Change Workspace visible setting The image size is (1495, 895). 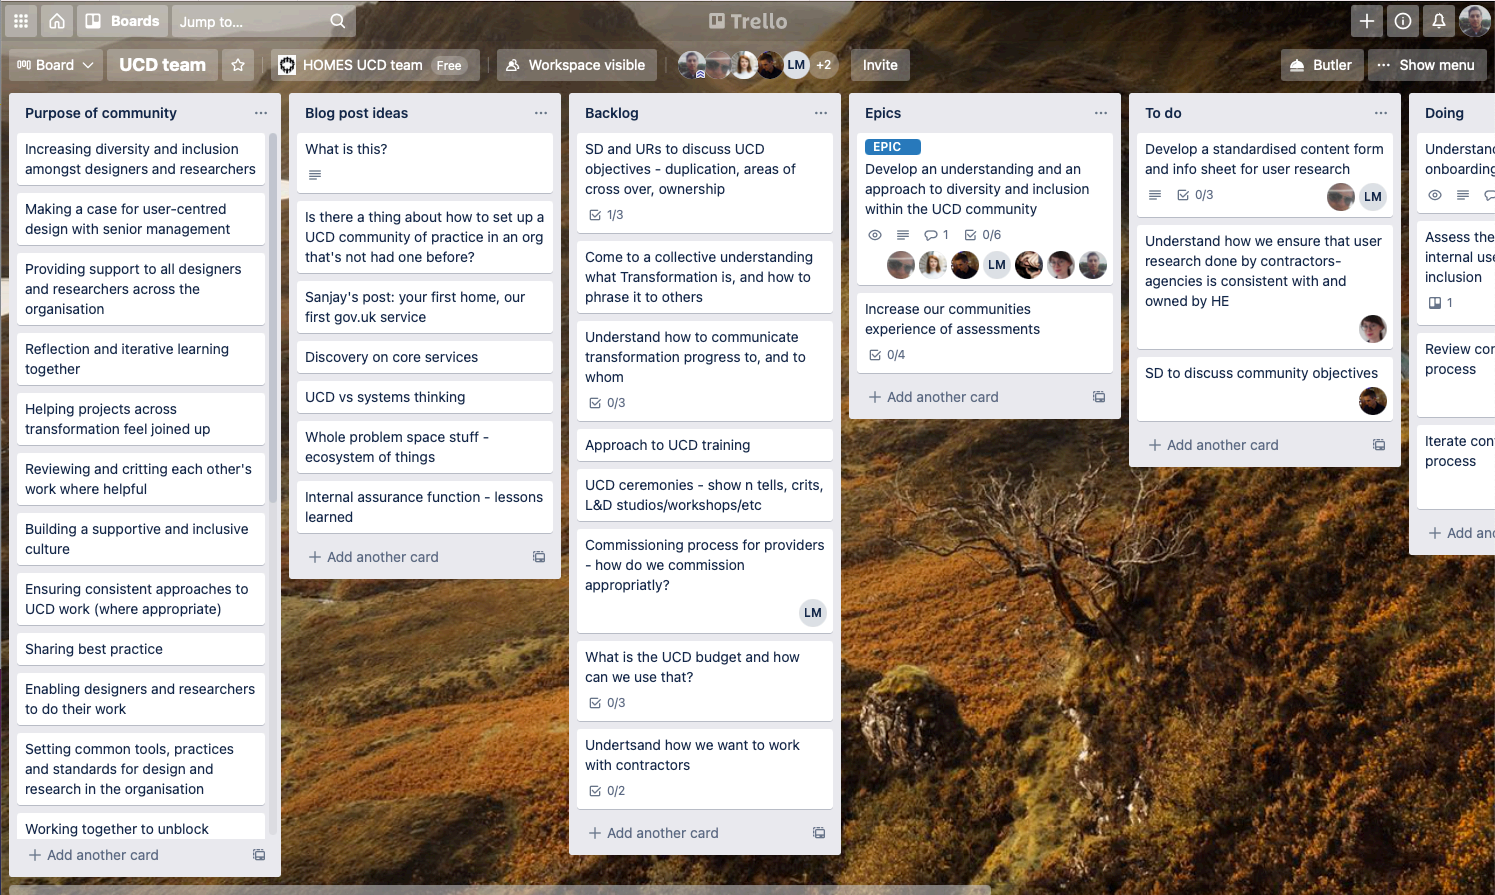pos(576,65)
